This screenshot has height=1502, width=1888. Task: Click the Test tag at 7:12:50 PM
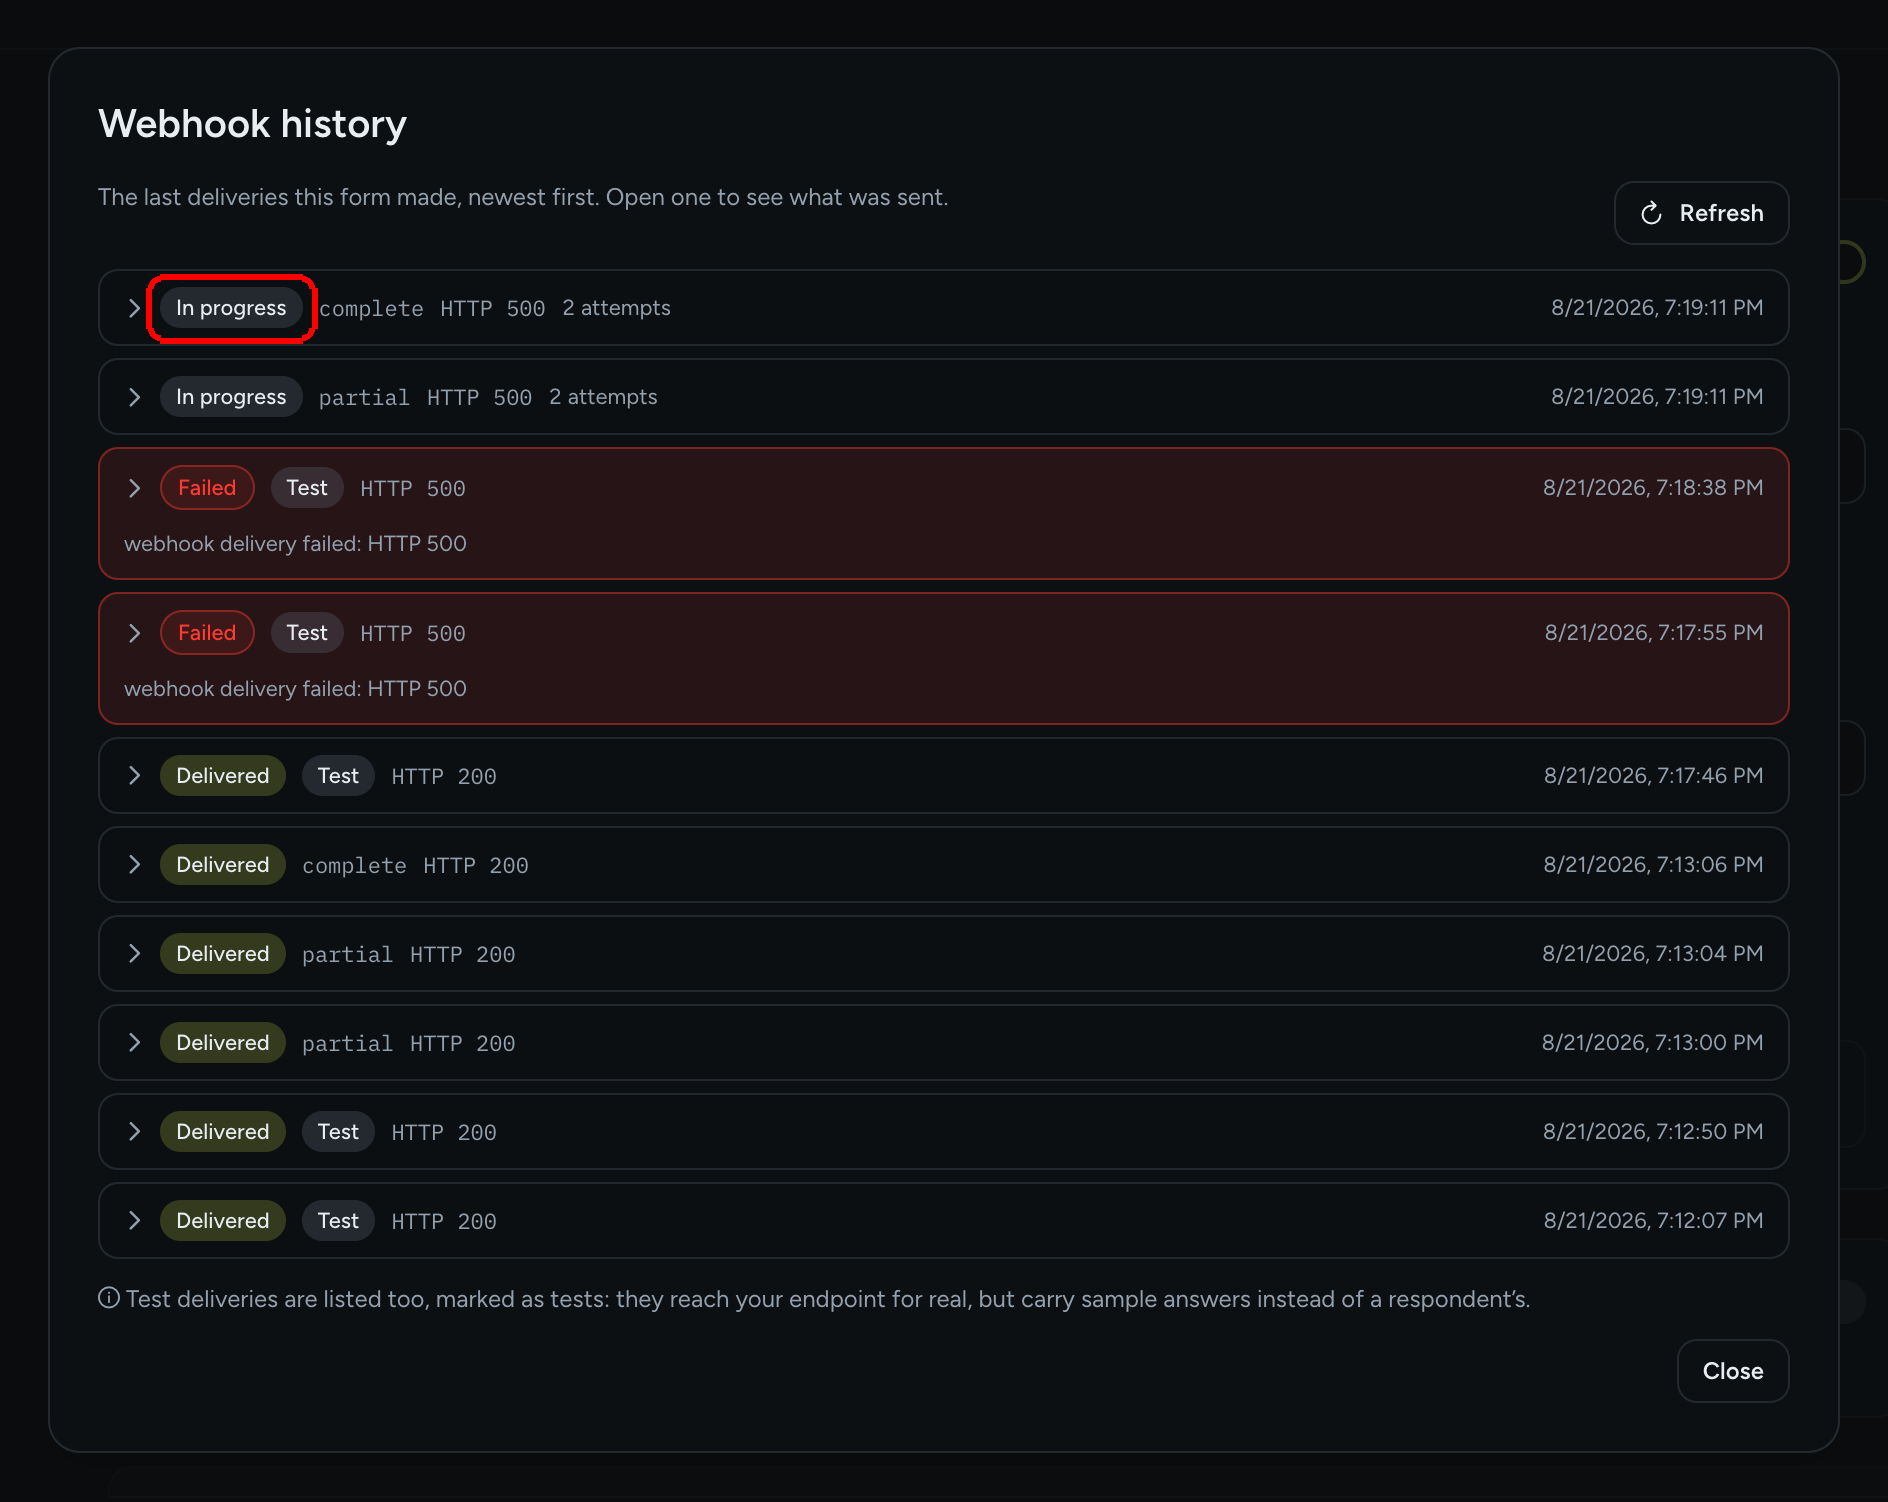coord(338,1132)
